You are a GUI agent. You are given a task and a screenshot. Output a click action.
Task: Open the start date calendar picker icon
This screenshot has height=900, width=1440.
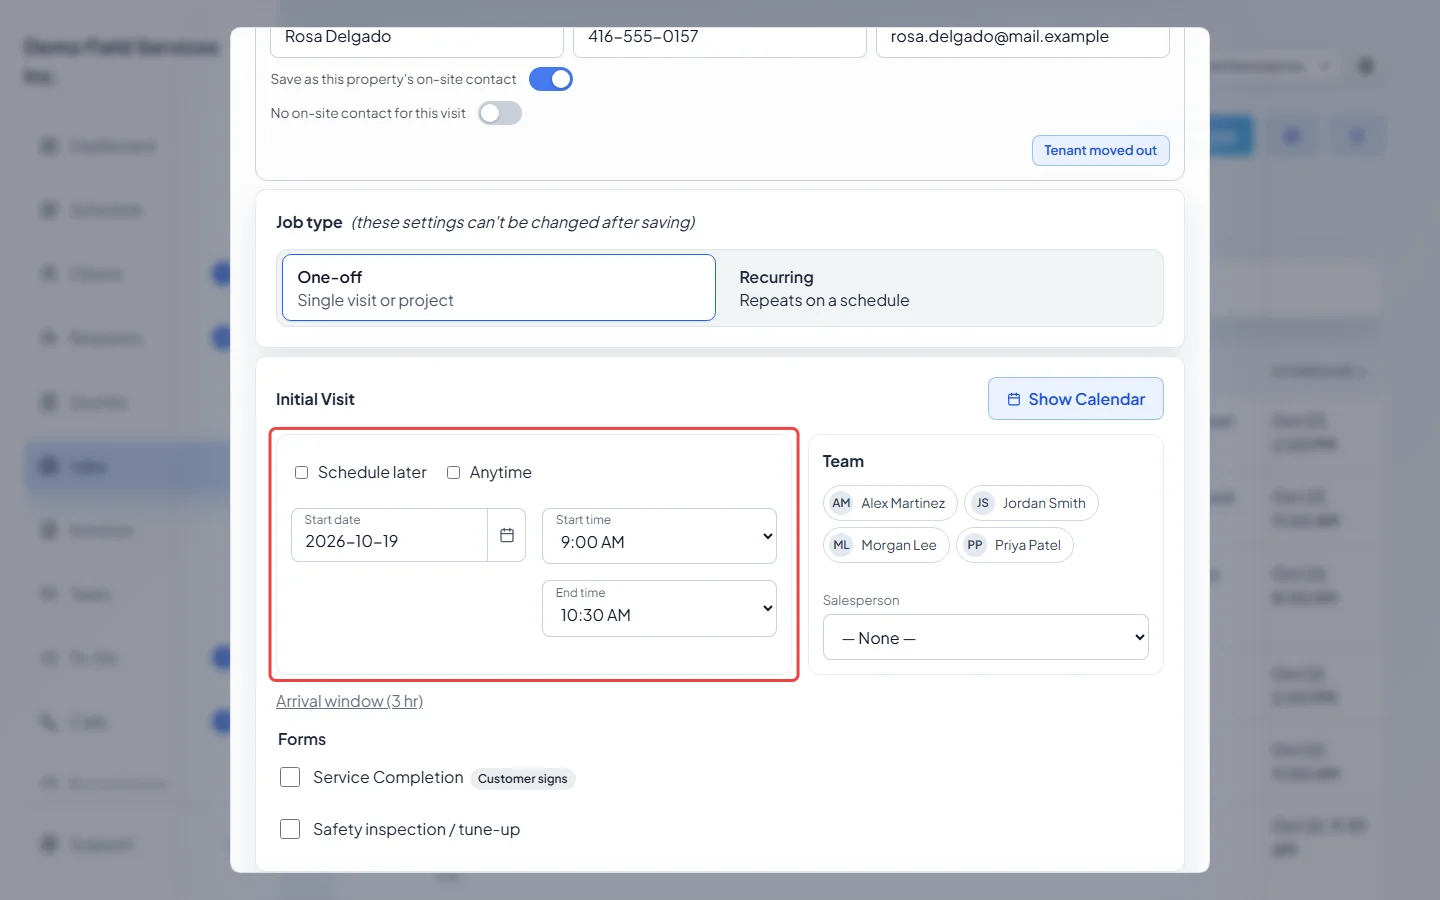tap(507, 535)
